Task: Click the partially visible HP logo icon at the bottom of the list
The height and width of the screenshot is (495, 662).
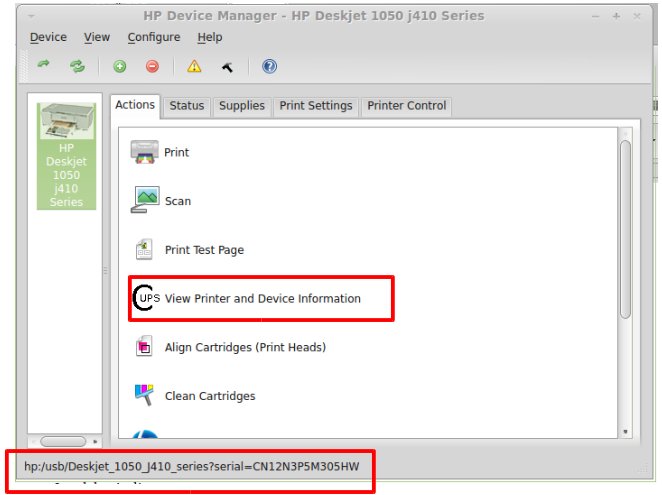Action: coord(145,434)
